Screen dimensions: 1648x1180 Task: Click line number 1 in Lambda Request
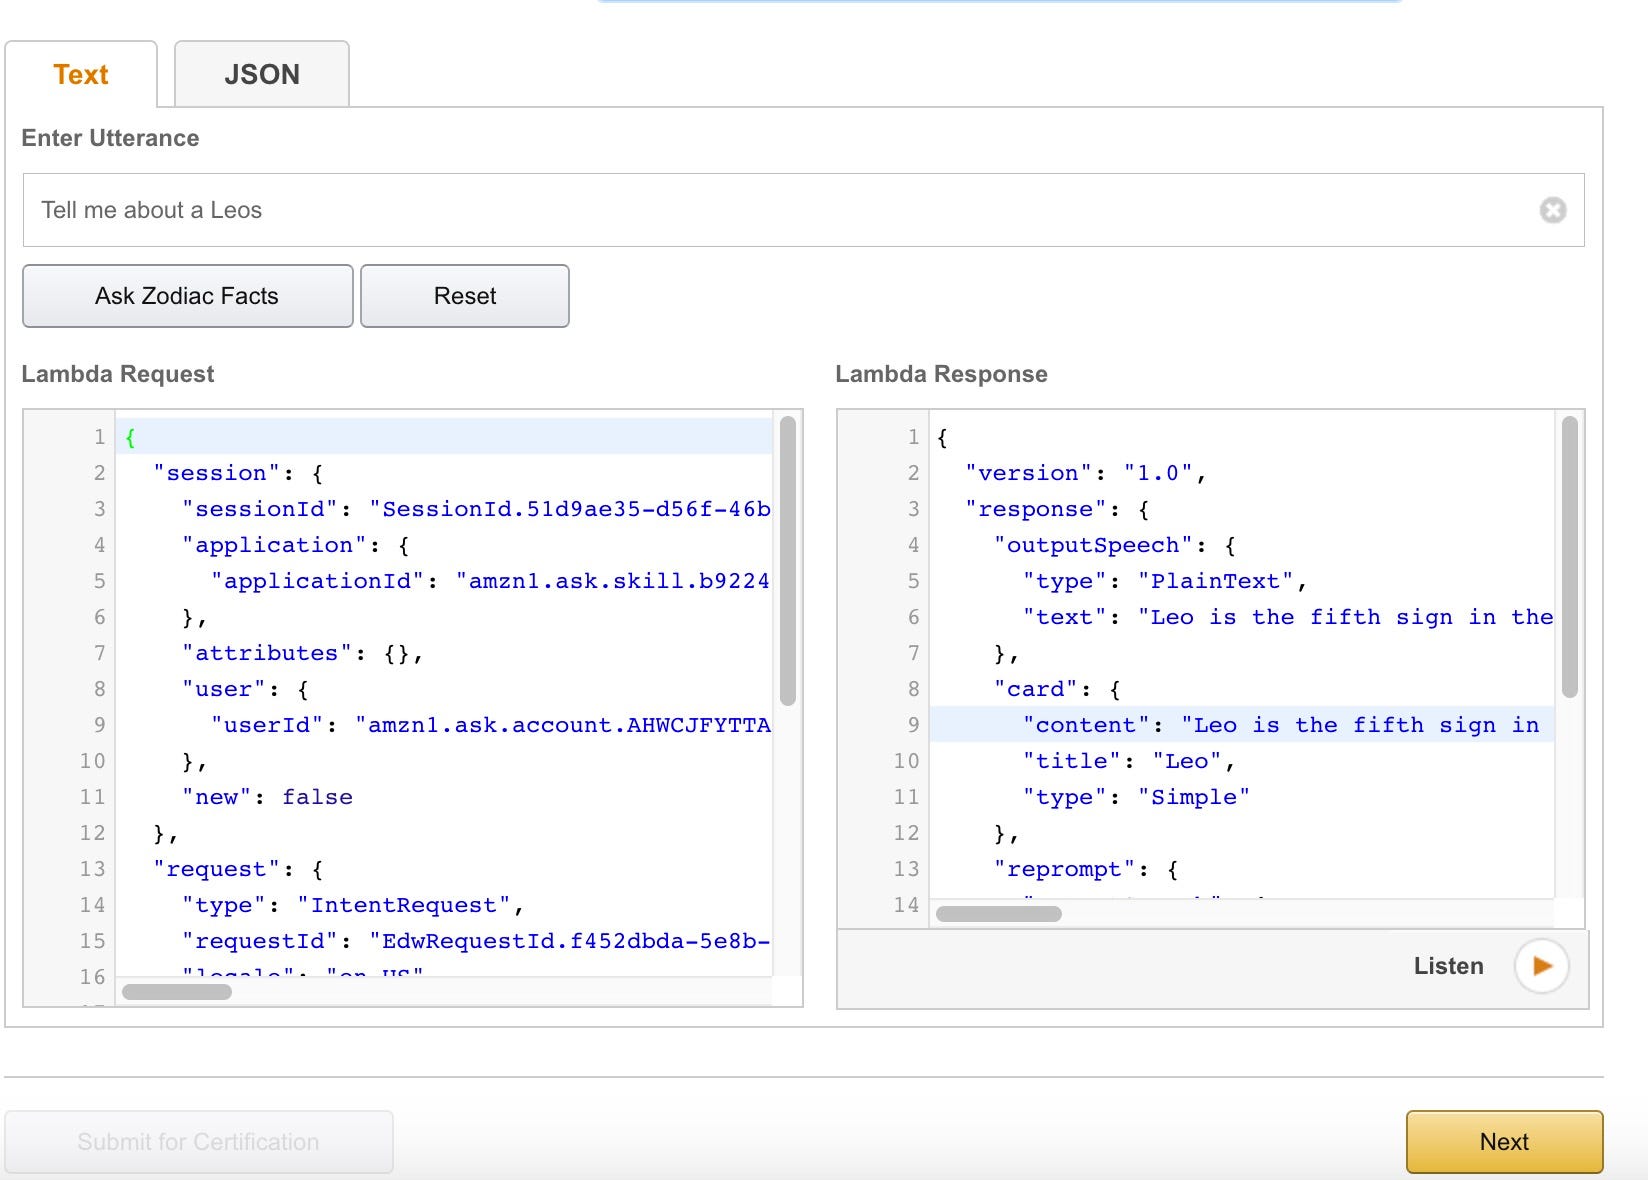coord(99,437)
